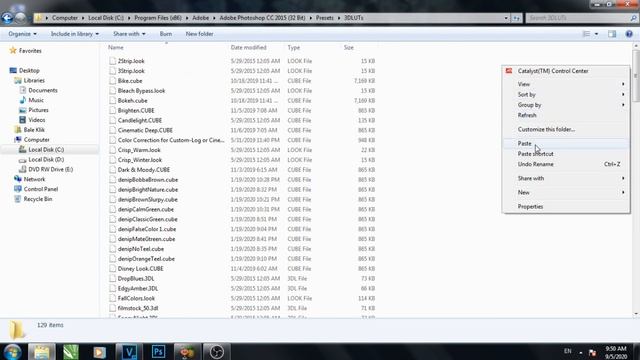The height and width of the screenshot is (360, 640).
Task: Open File Explorer taskbar icon
Action: 42,351
